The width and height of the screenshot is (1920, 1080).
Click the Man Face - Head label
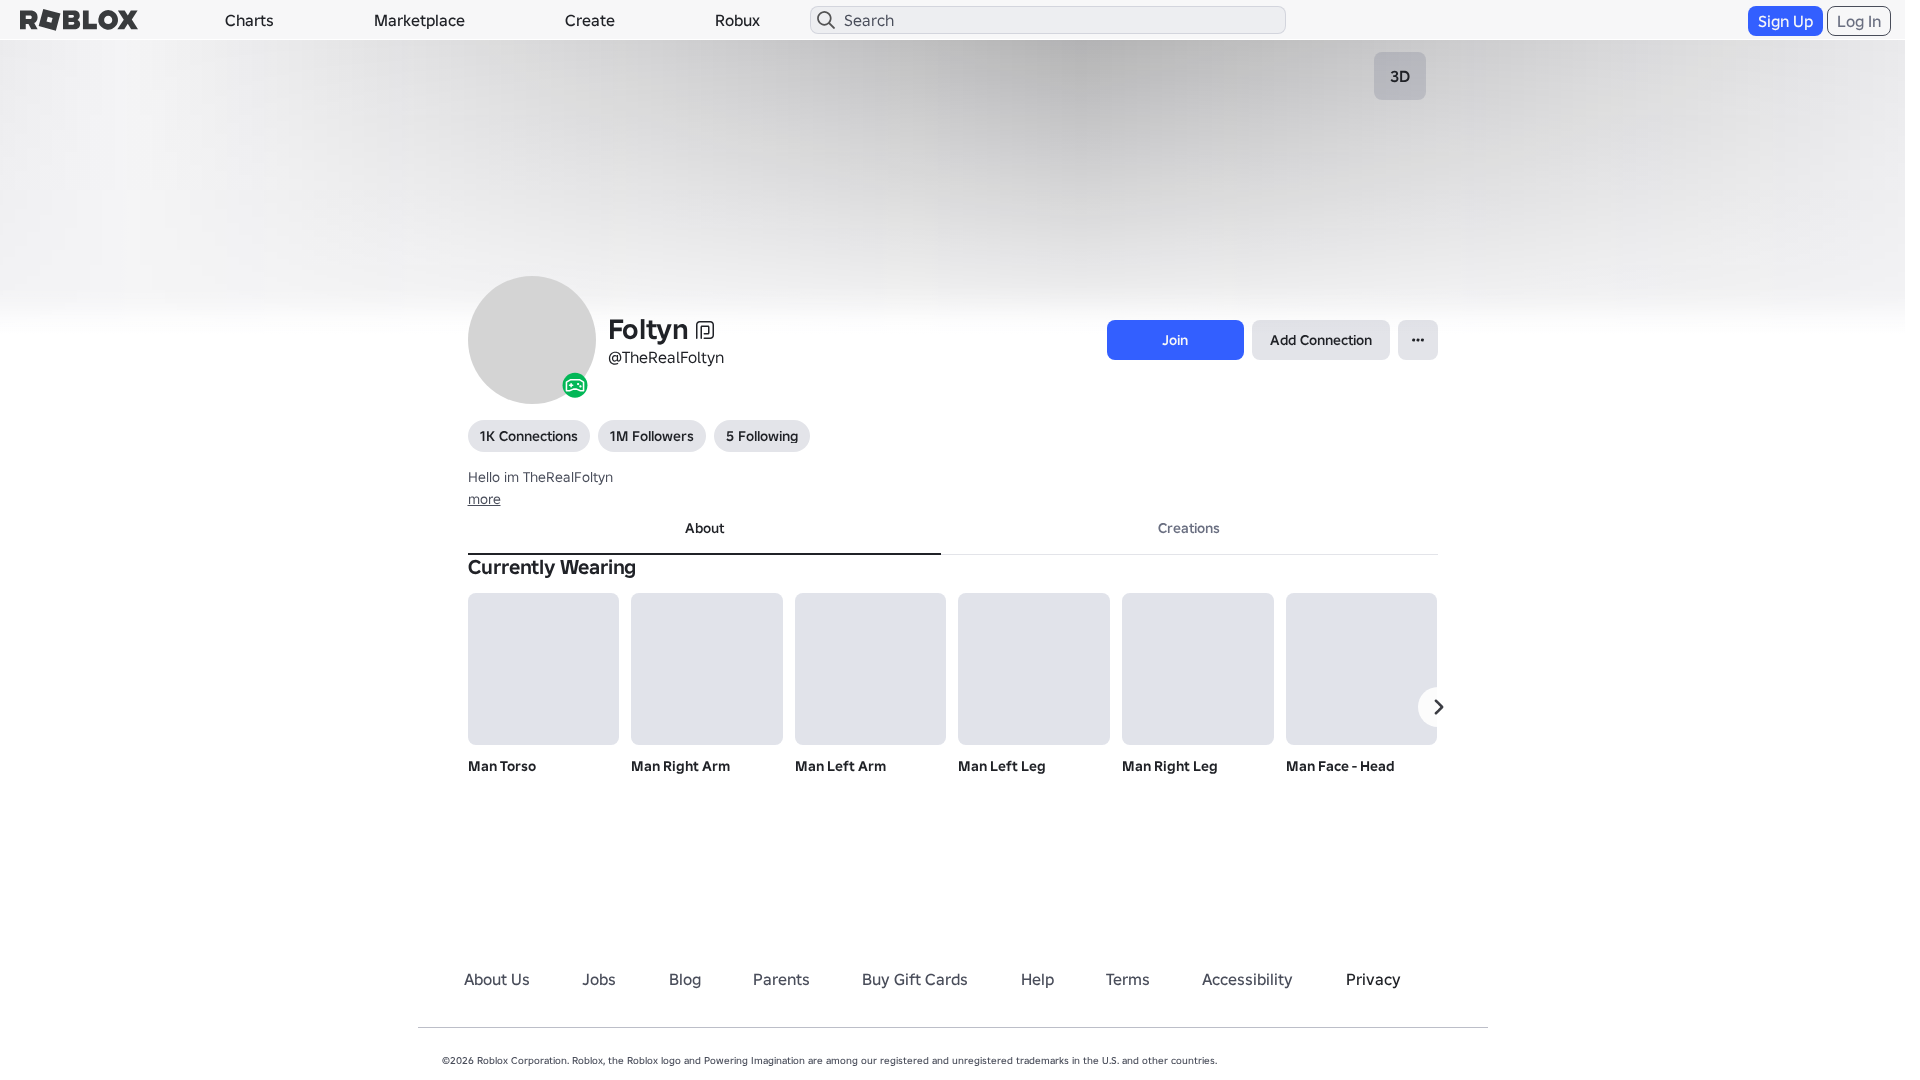(x=1340, y=766)
